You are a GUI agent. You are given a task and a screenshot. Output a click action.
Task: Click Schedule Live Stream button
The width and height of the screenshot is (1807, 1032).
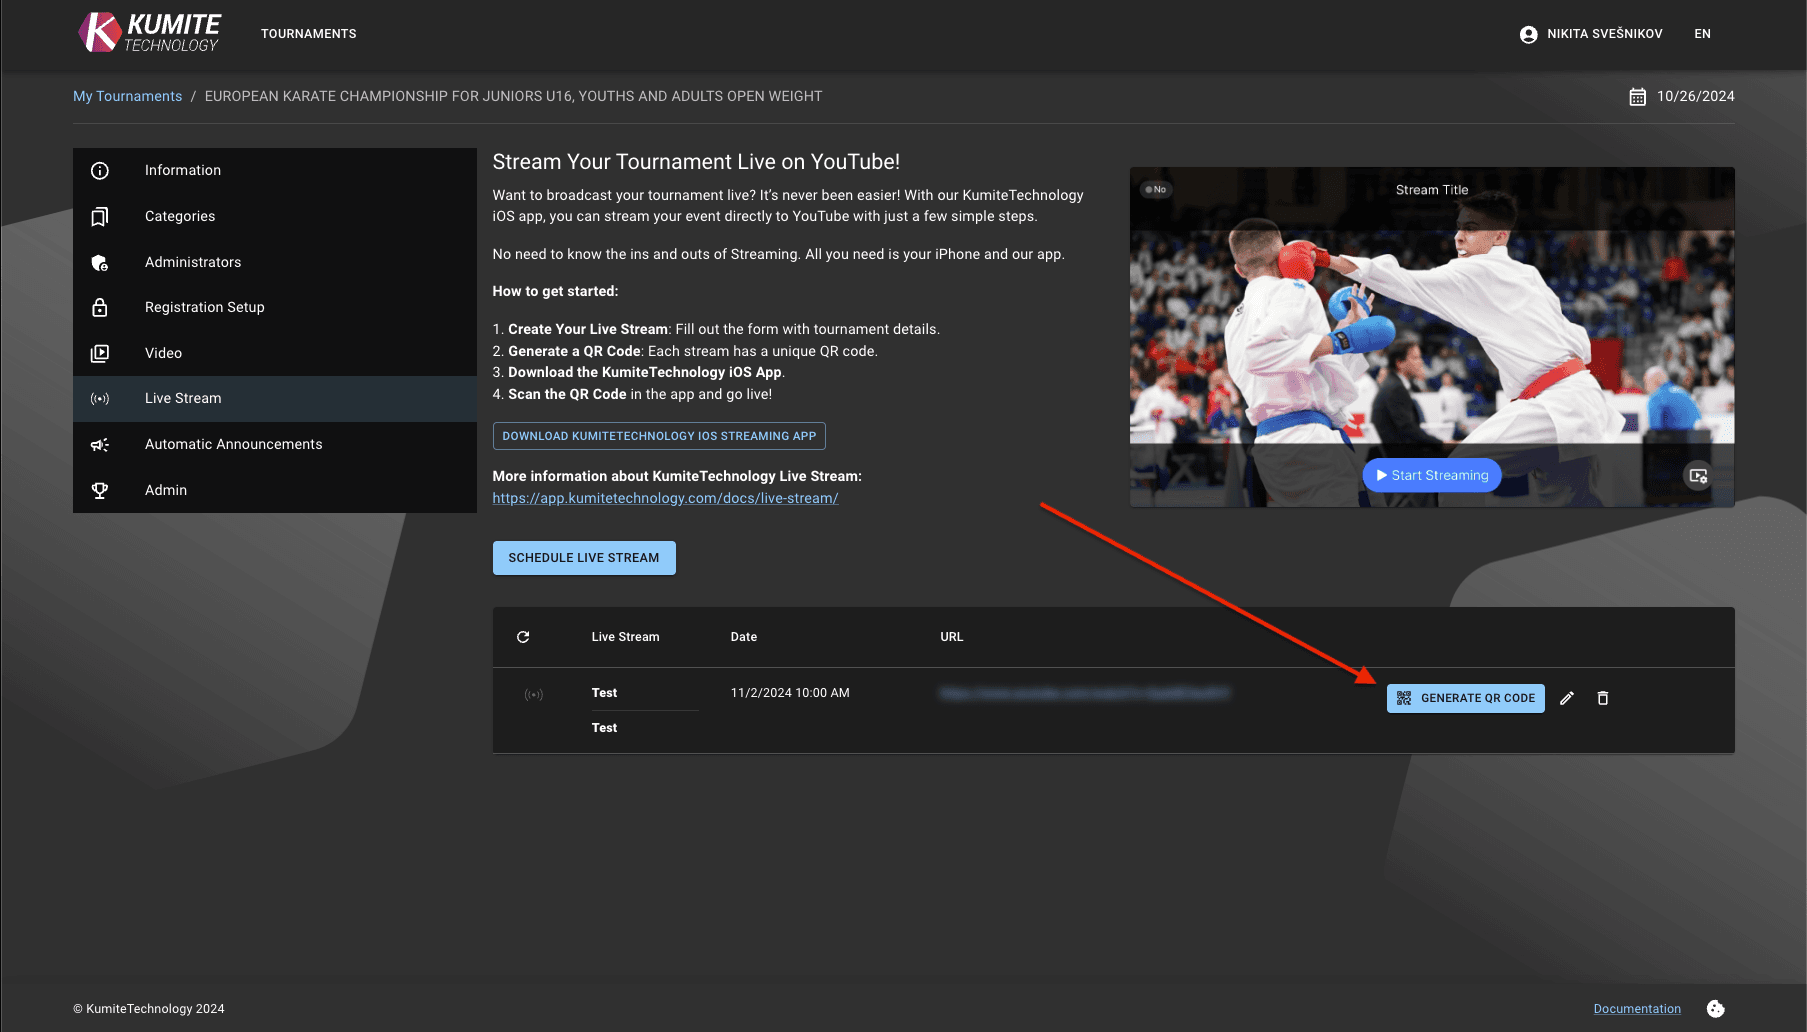pyautogui.click(x=584, y=558)
